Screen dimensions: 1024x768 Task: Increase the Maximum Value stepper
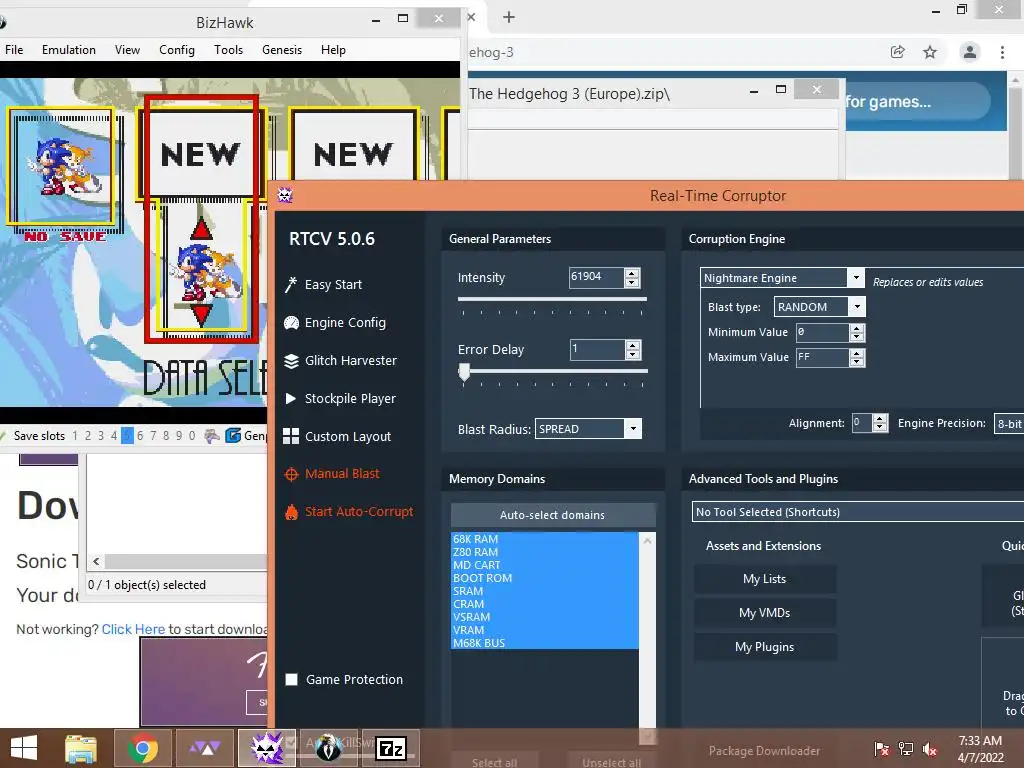[x=857, y=353]
